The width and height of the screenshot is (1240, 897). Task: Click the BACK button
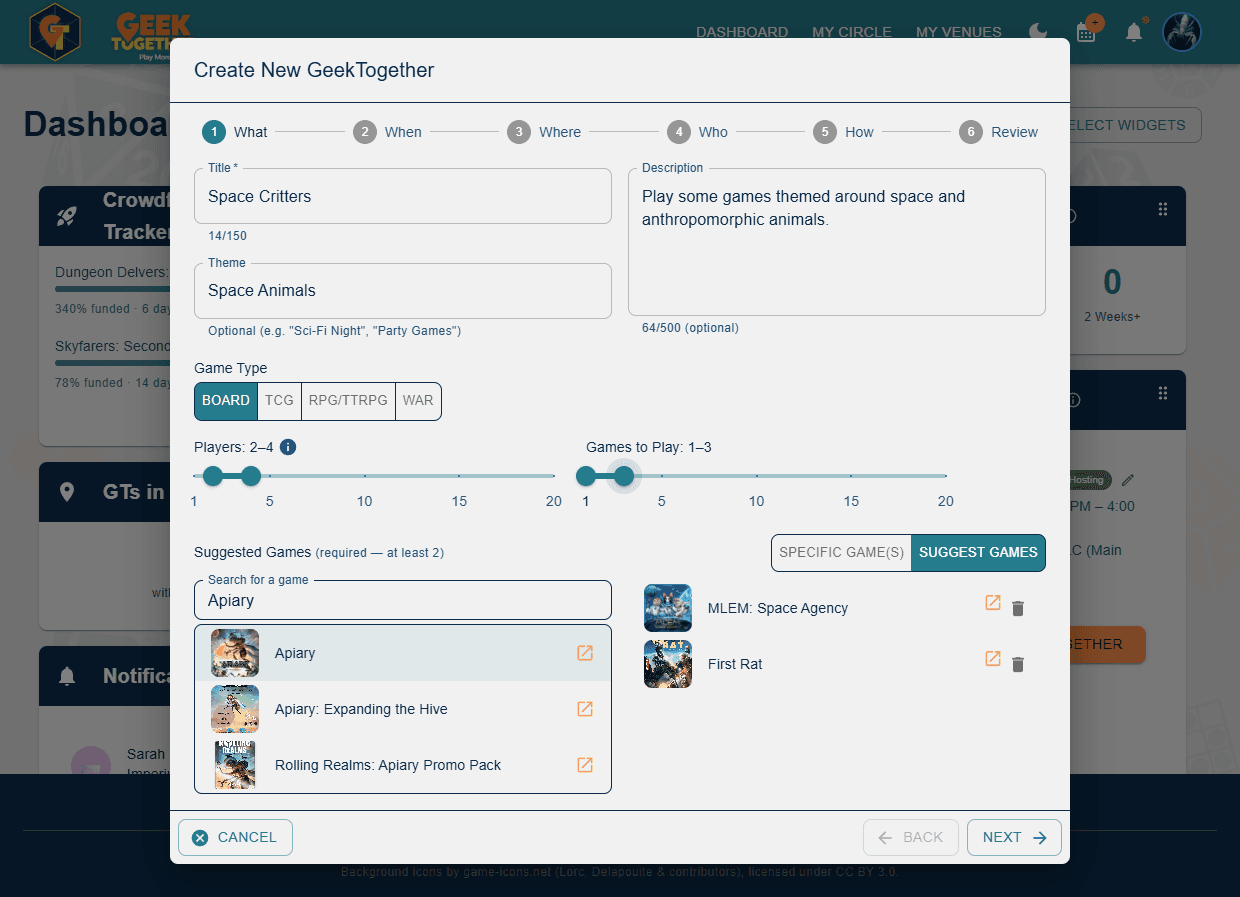point(911,837)
